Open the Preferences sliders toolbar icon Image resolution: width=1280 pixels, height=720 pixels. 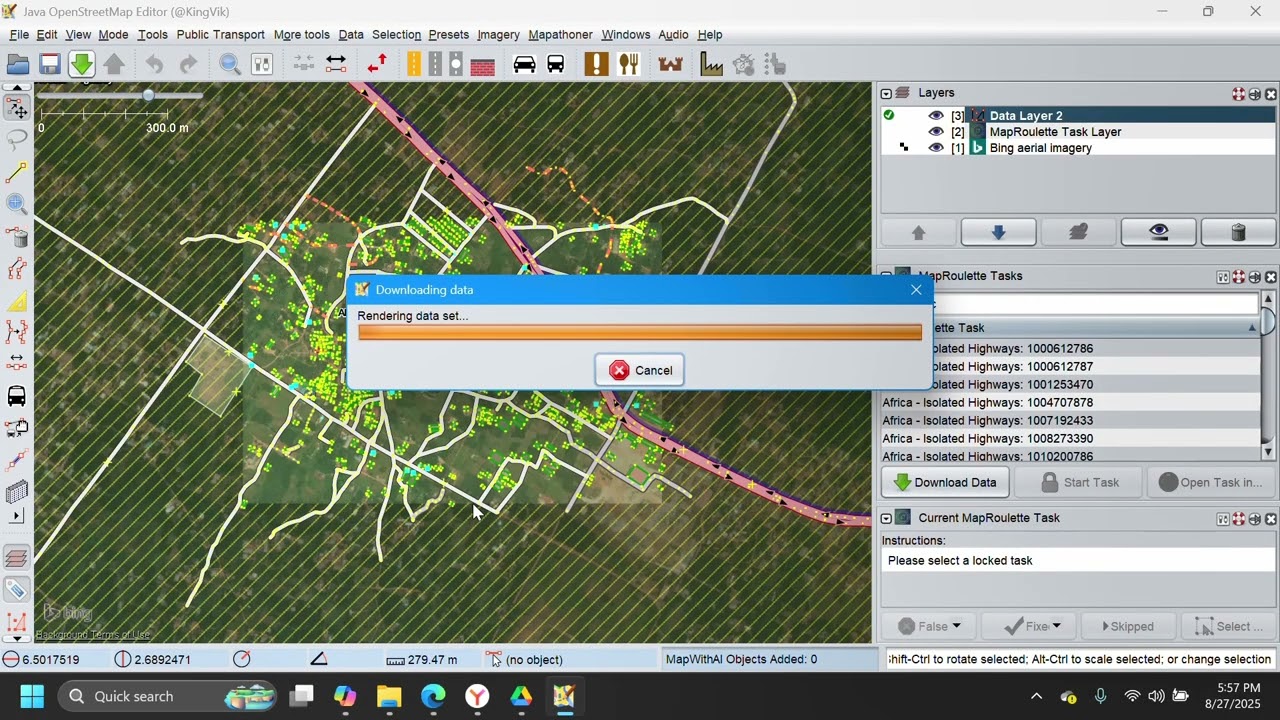pyautogui.click(x=262, y=64)
